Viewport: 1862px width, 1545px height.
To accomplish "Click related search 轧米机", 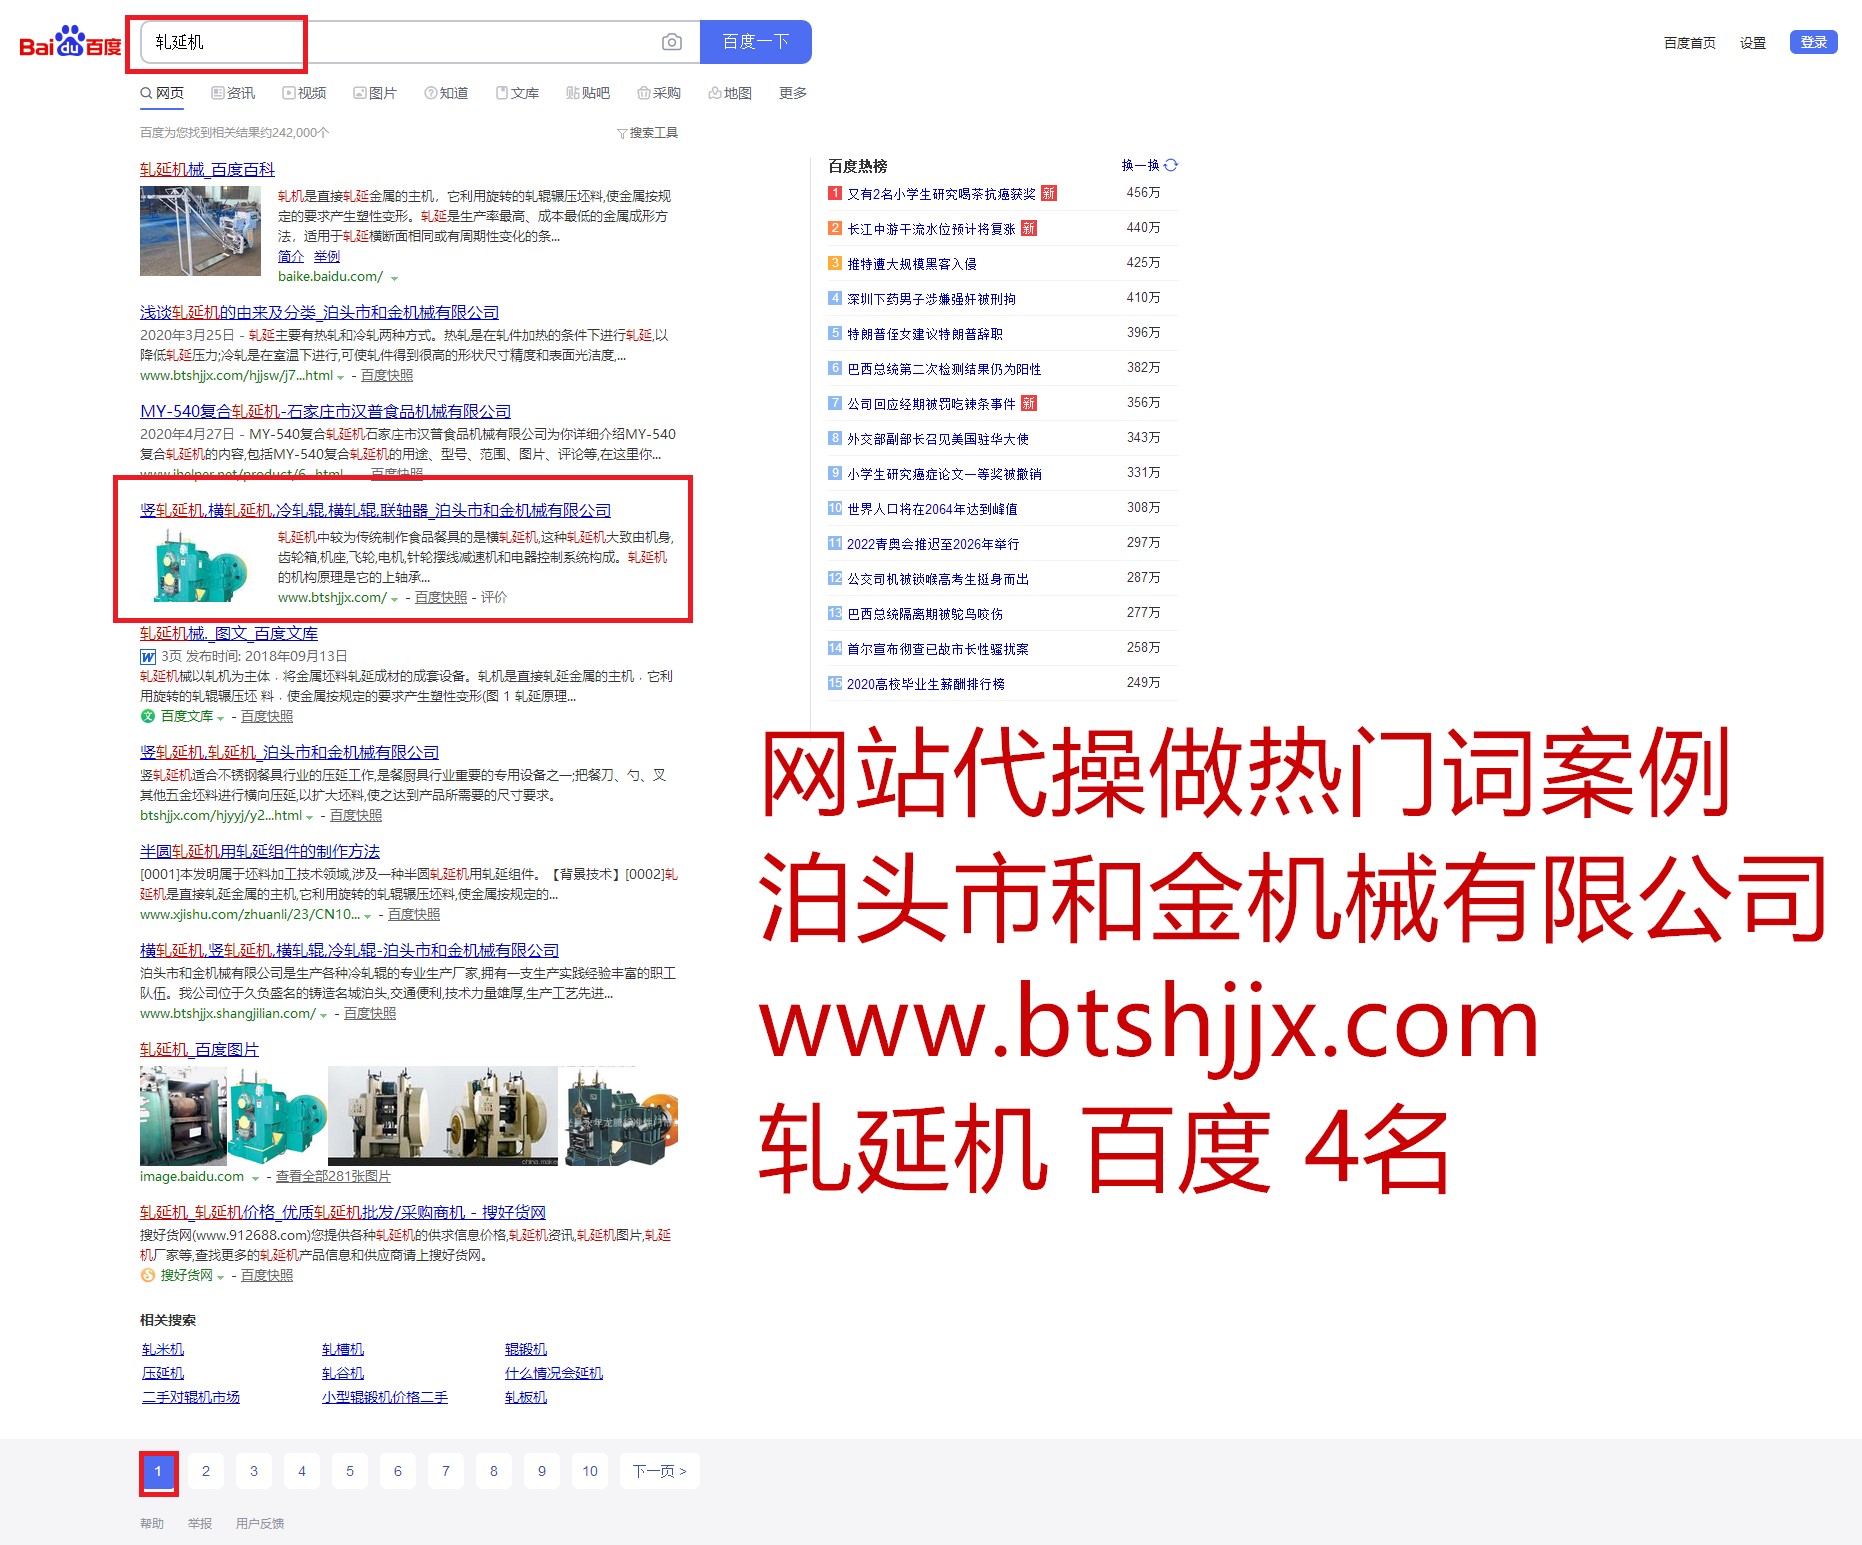I will point(163,1349).
